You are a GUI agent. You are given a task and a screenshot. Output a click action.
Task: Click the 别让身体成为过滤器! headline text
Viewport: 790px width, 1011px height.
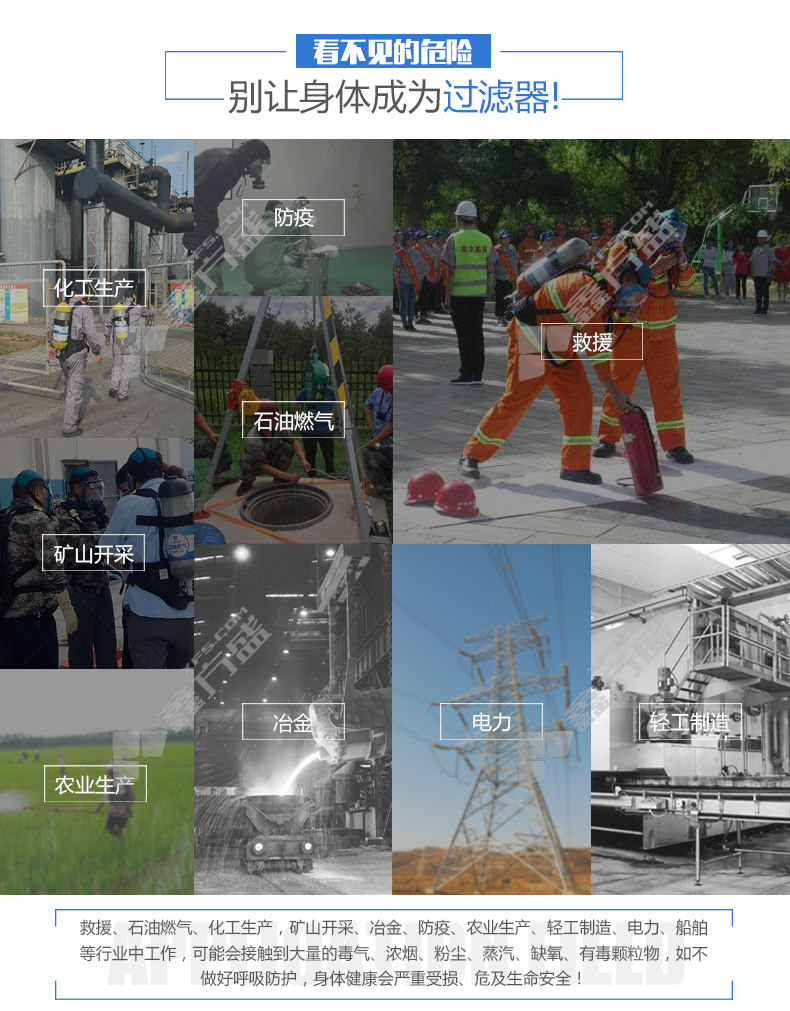click(x=394, y=97)
